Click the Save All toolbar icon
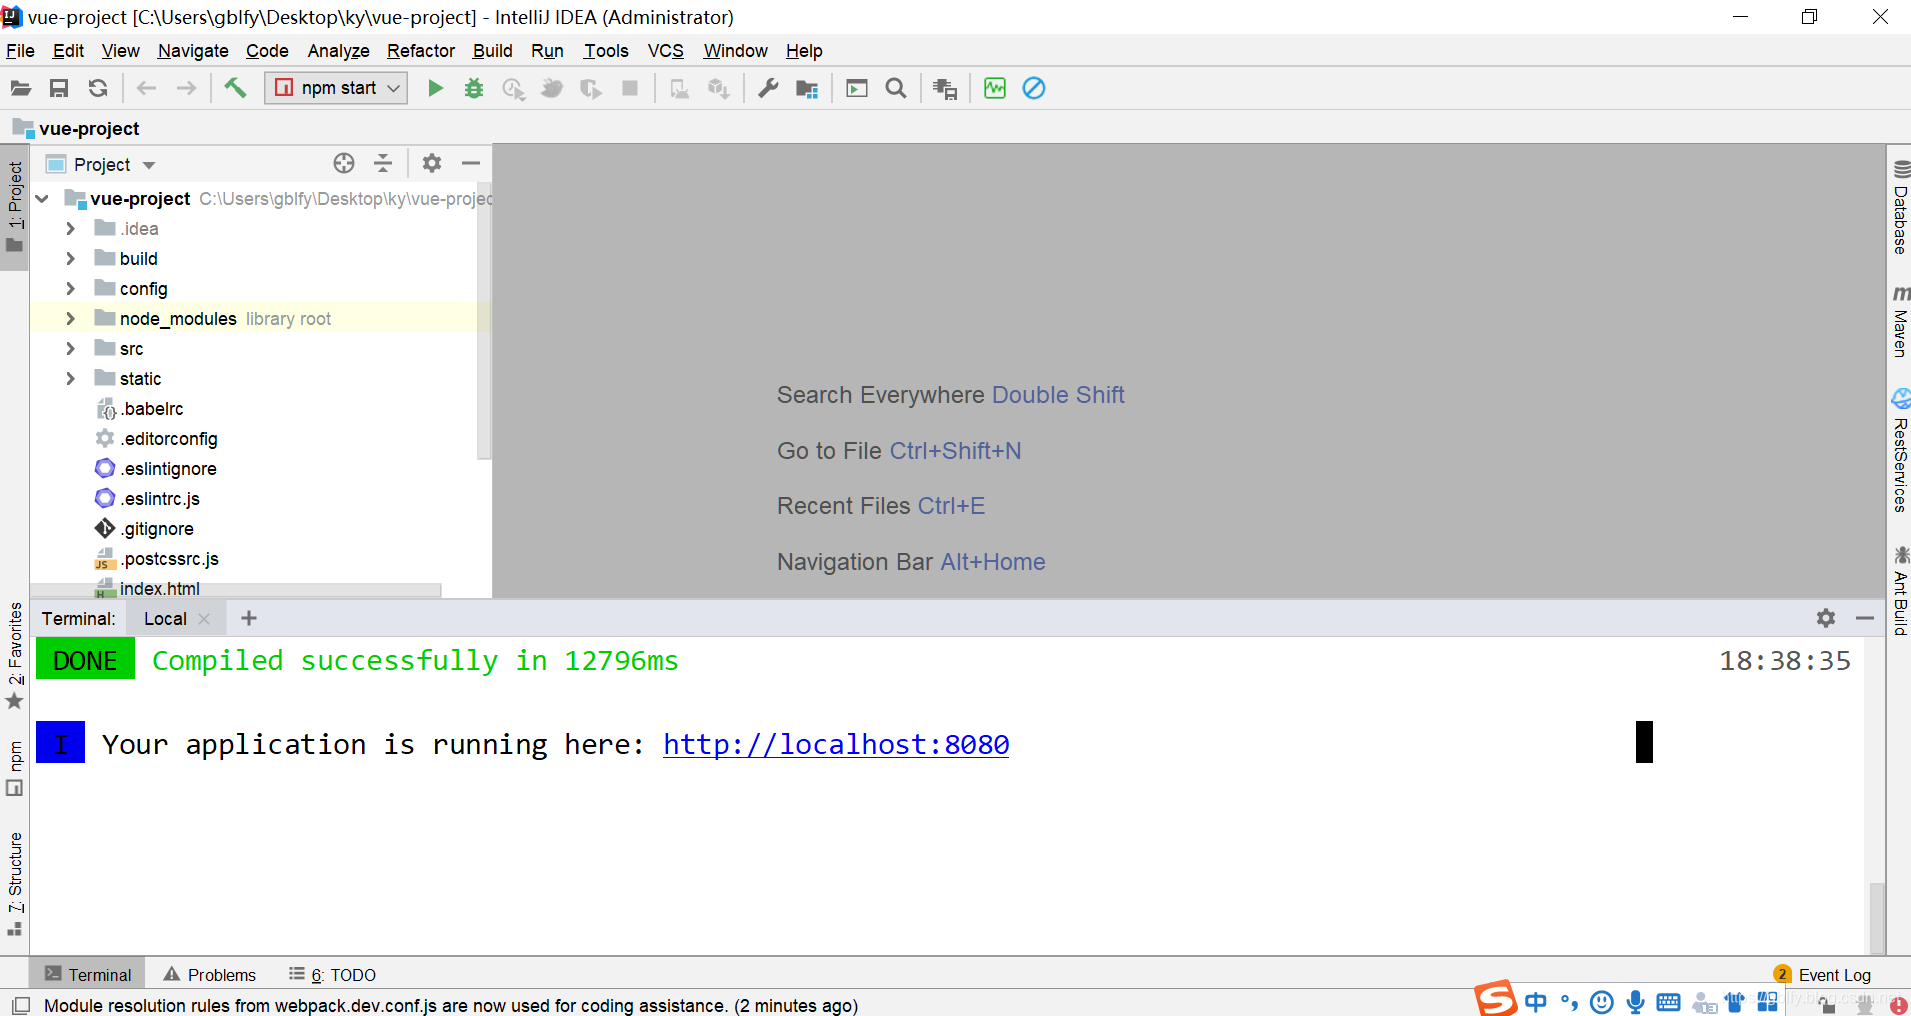The height and width of the screenshot is (1016, 1911). [59, 89]
